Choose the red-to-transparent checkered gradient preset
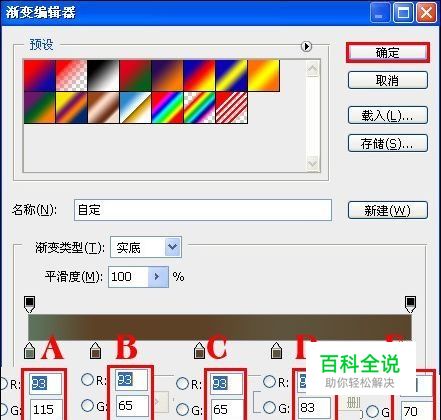This screenshot has height=420, width=441. click(x=72, y=76)
